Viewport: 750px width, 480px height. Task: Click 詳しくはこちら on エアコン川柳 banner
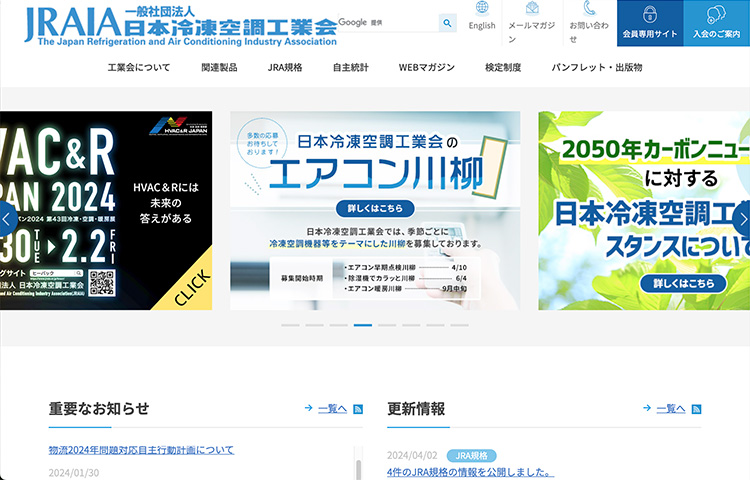375,208
